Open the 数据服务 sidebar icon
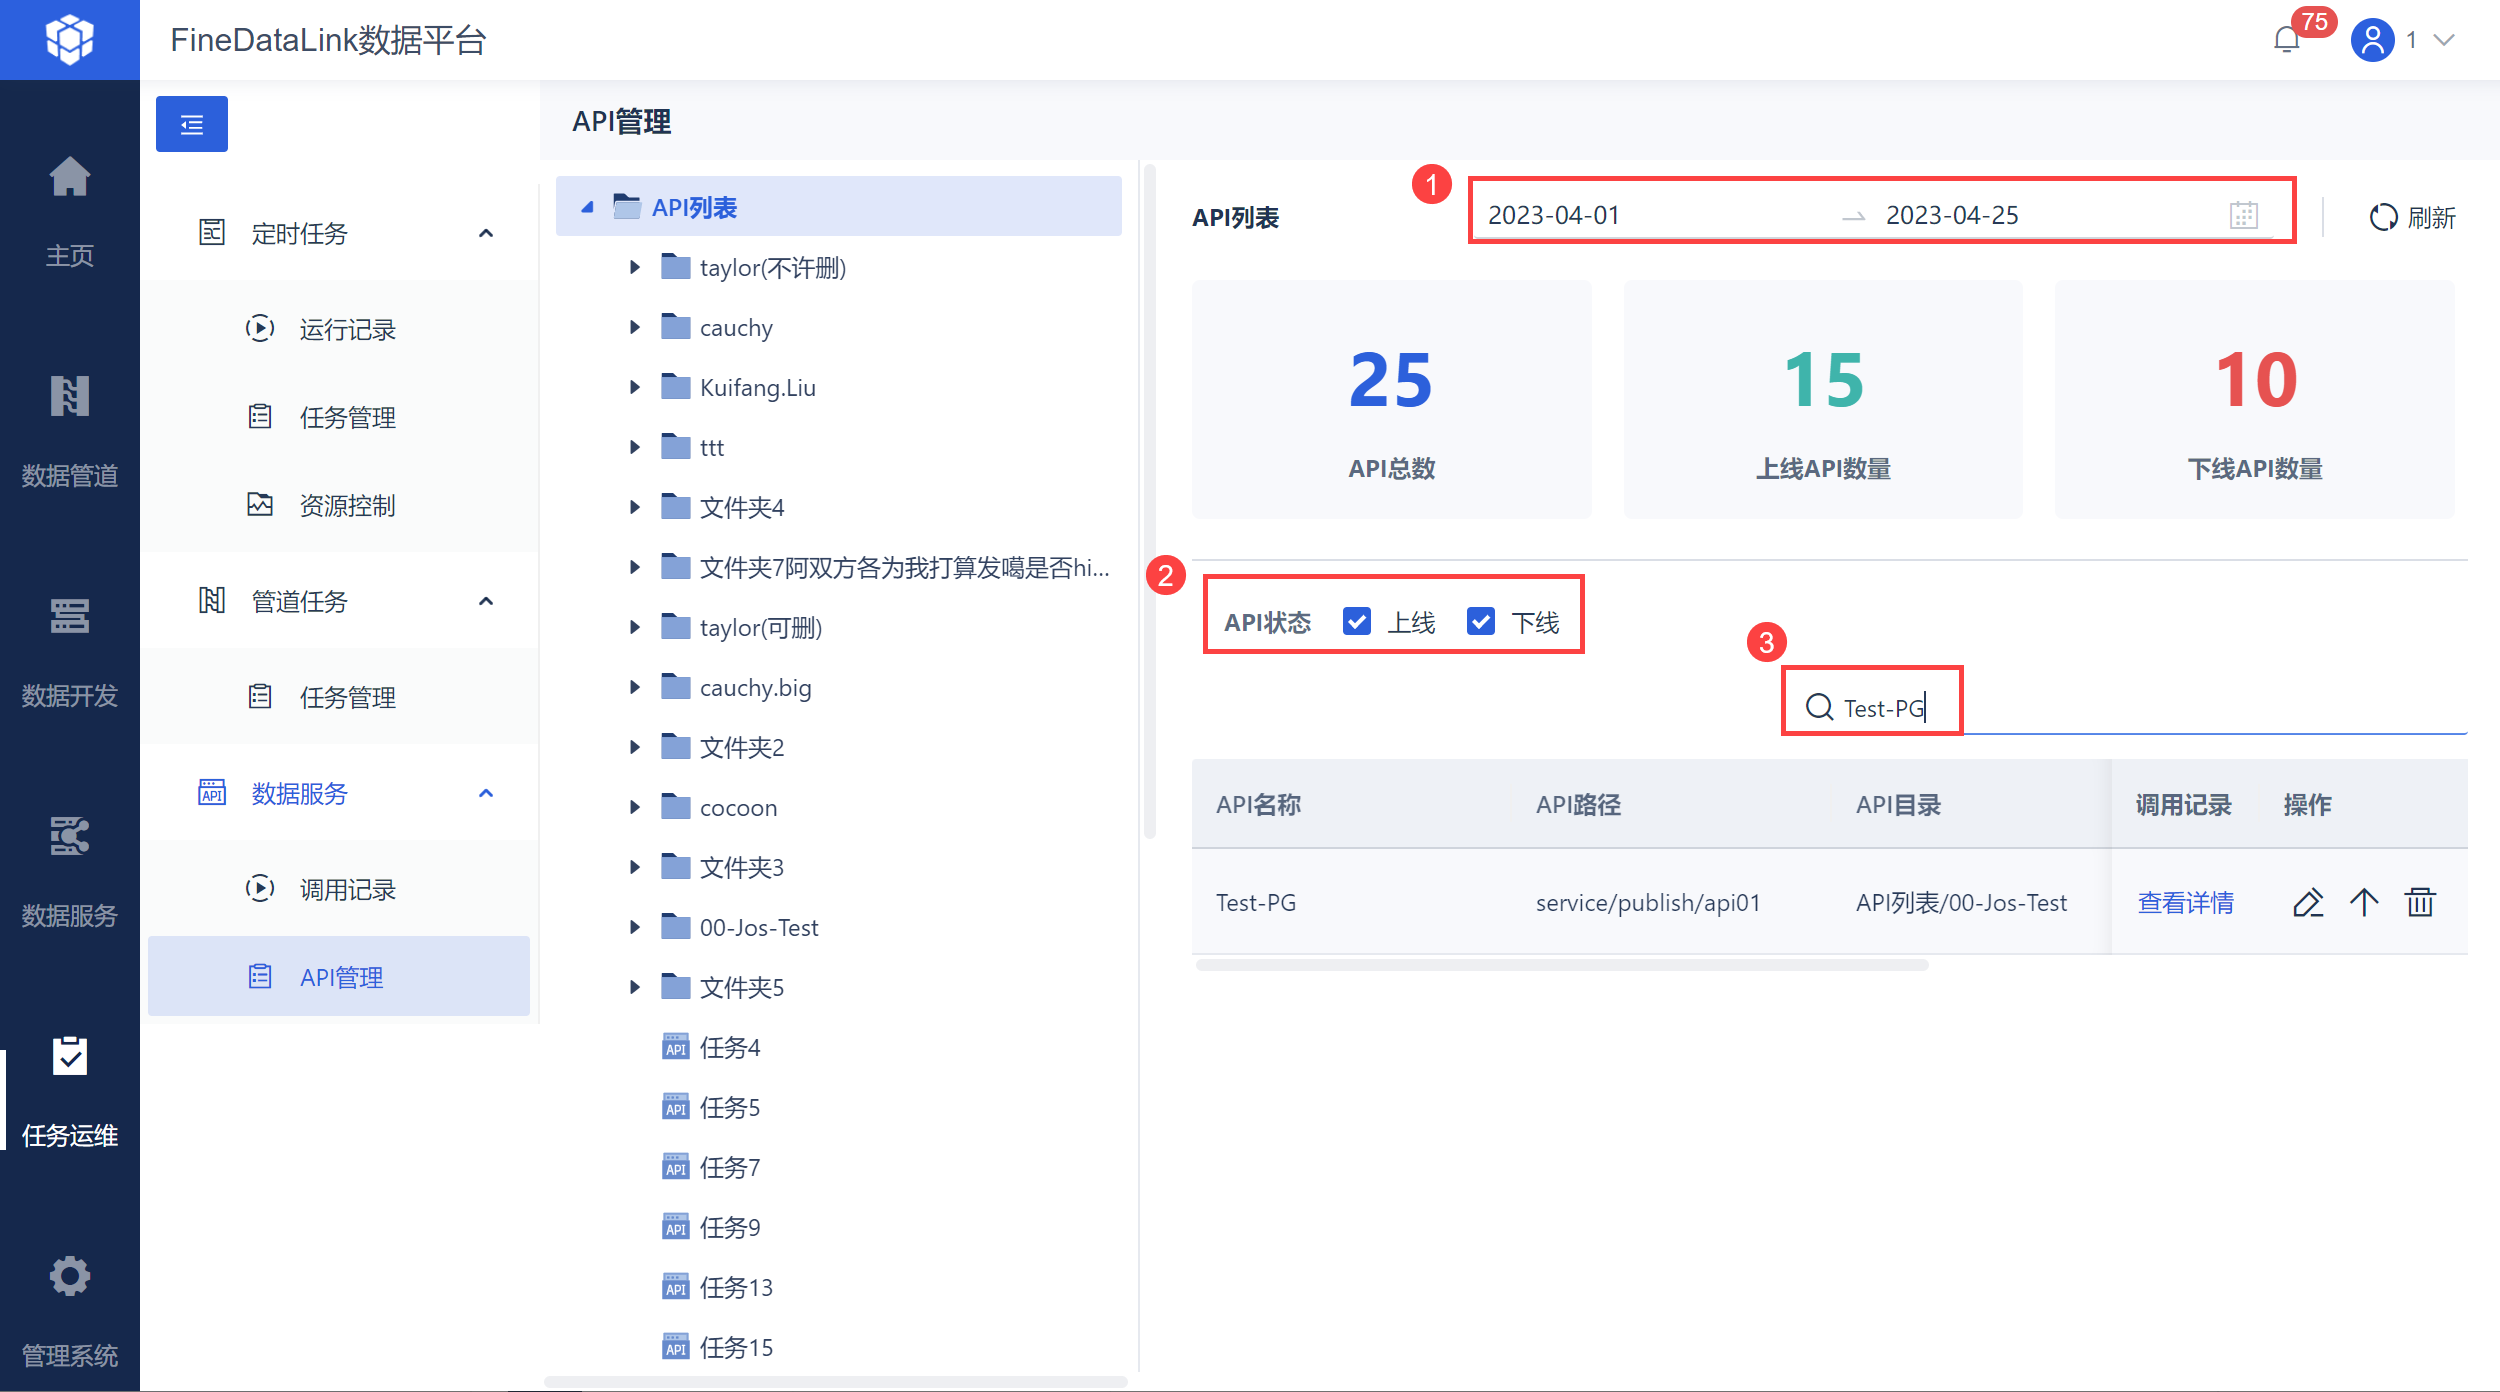The width and height of the screenshot is (2500, 1392). [69, 836]
